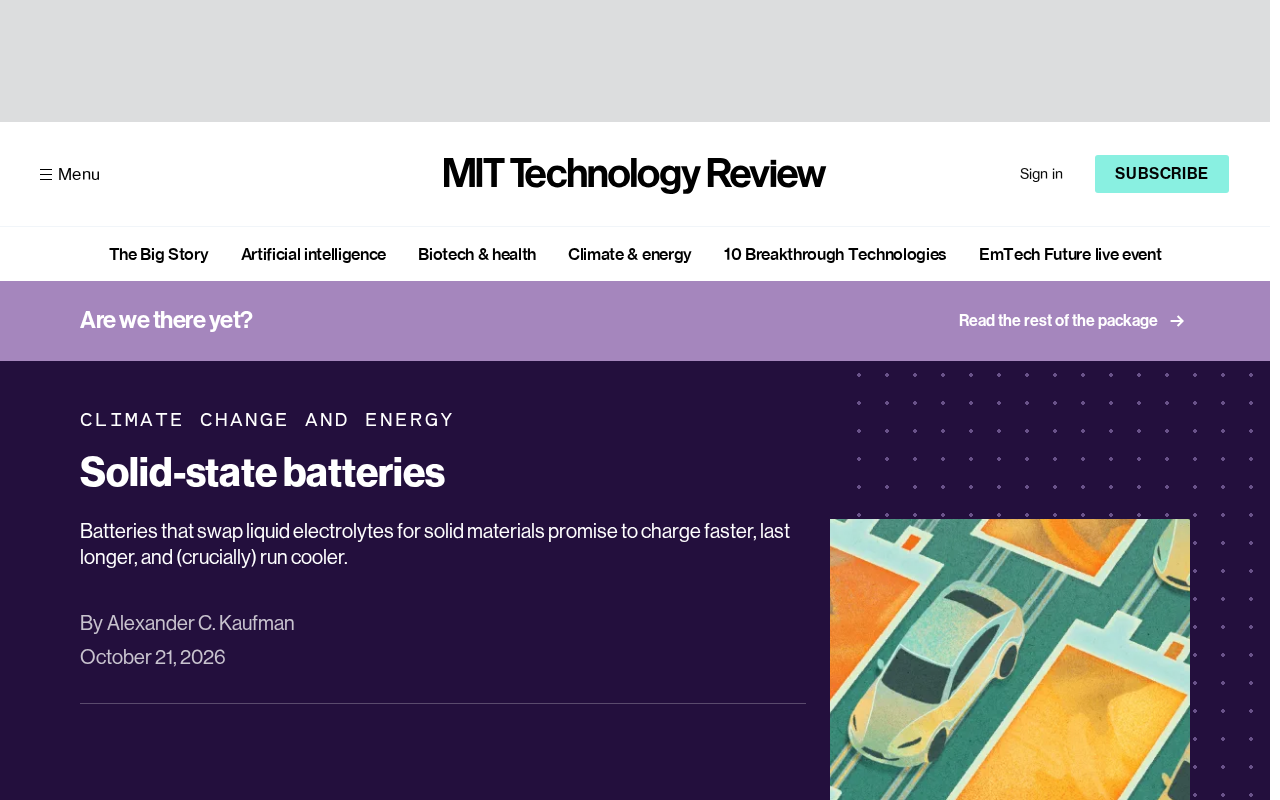Open EmTech Future live event link
Screen dimensions: 1280x800
(x=1070, y=254)
